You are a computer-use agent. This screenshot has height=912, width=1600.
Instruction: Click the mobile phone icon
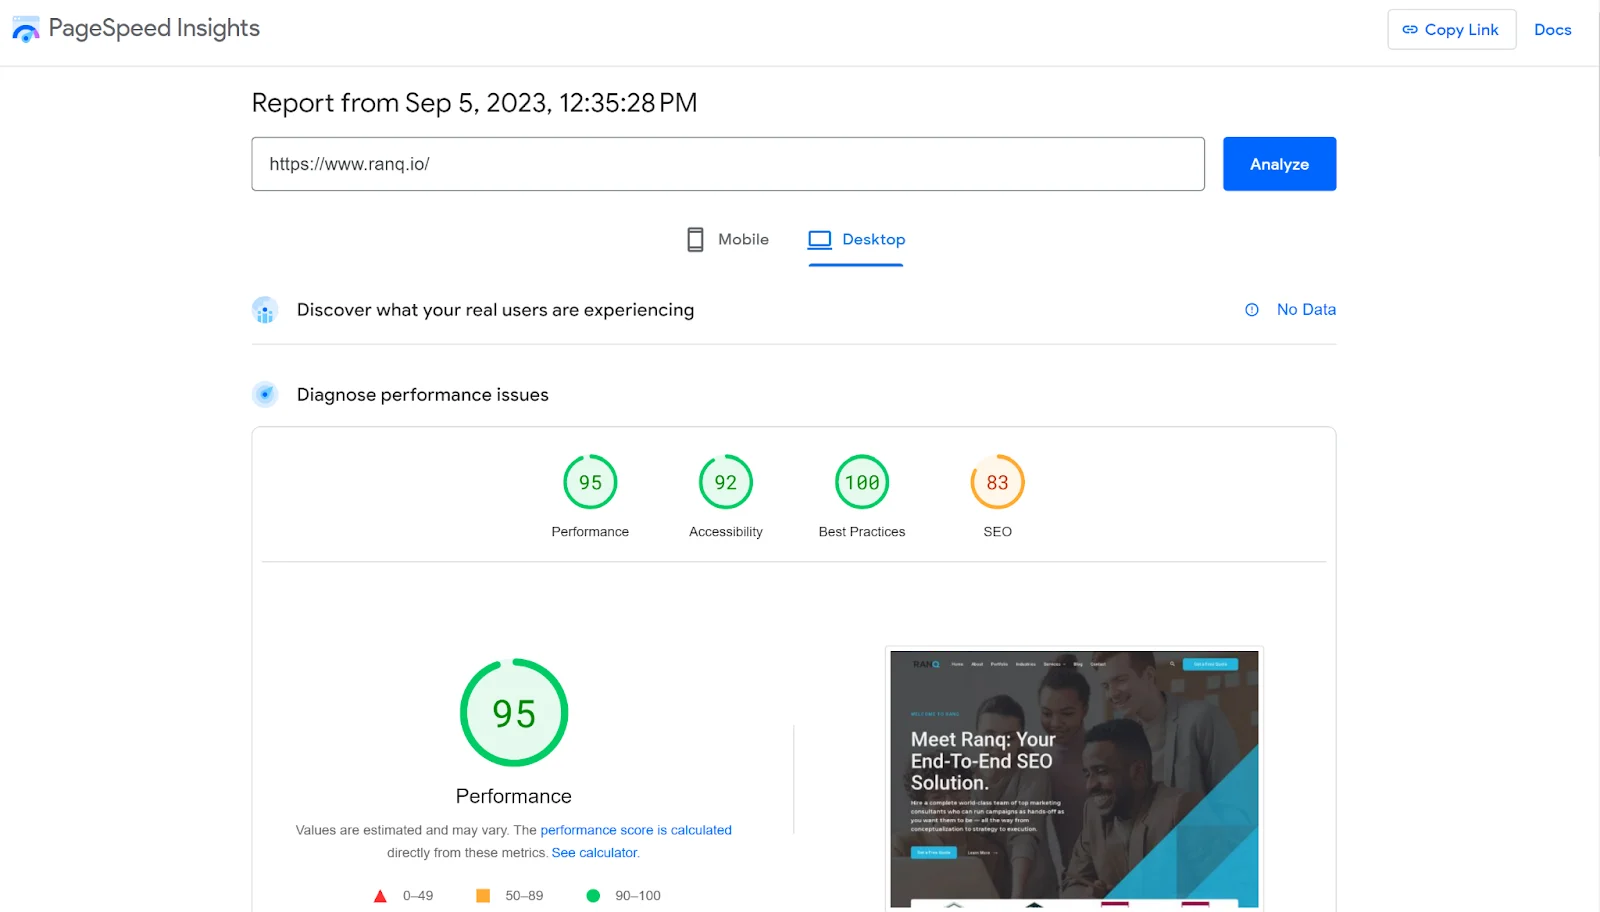pos(695,240)
